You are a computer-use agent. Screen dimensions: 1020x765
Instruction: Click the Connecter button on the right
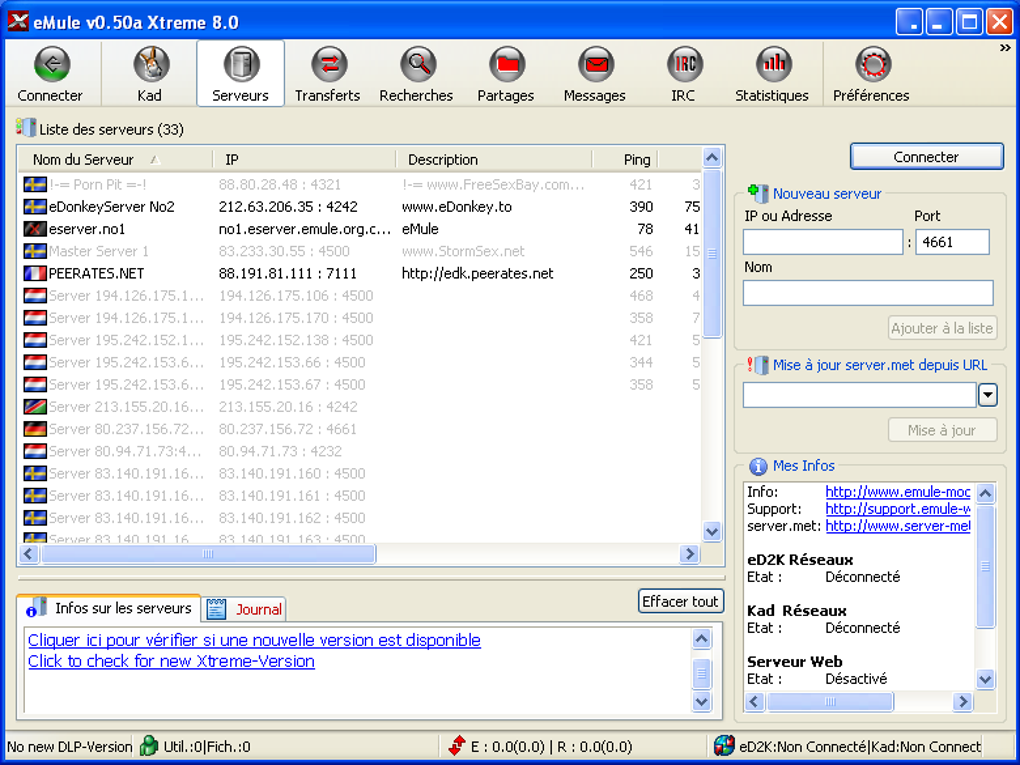[926, 157]
